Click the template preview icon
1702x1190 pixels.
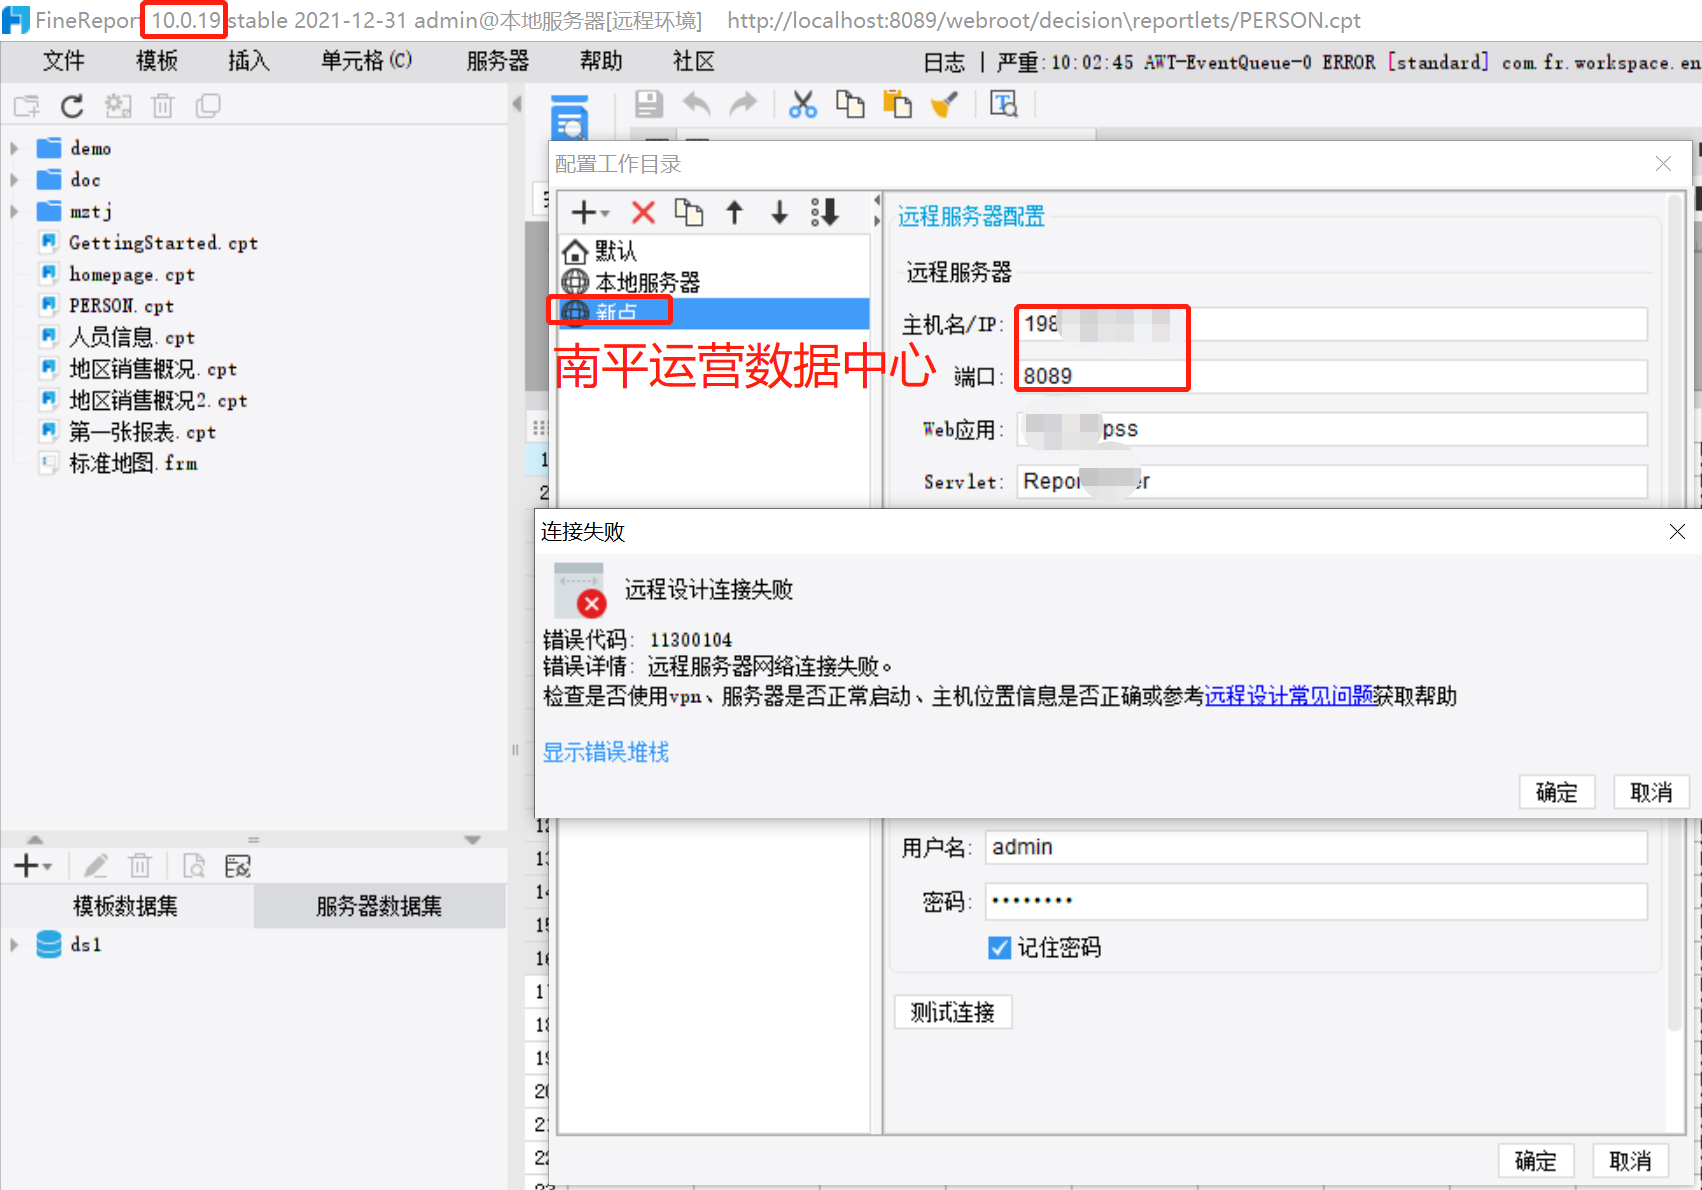tap(1003, 104)
